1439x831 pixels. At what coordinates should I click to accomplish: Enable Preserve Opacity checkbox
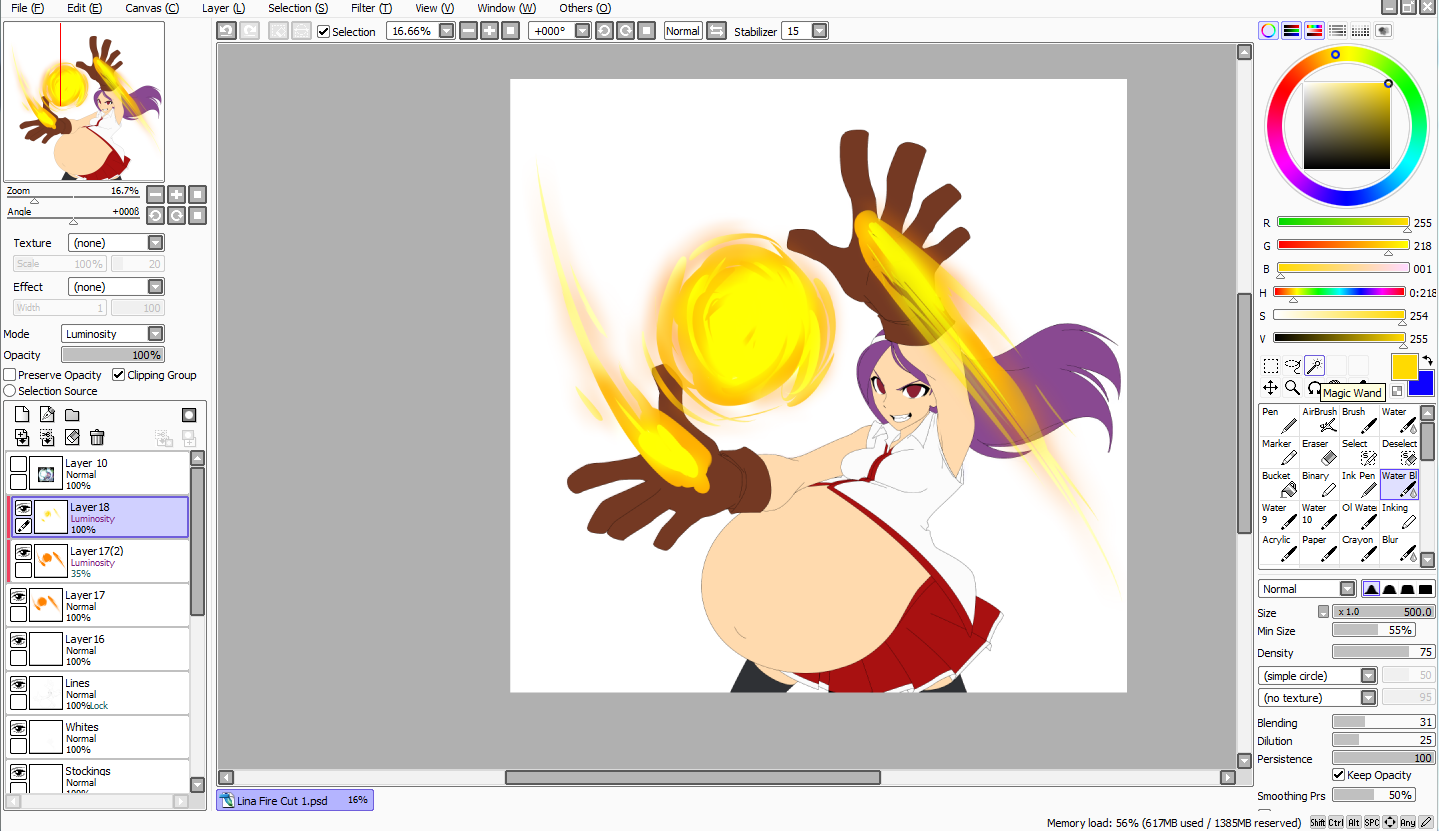(10, 375)
